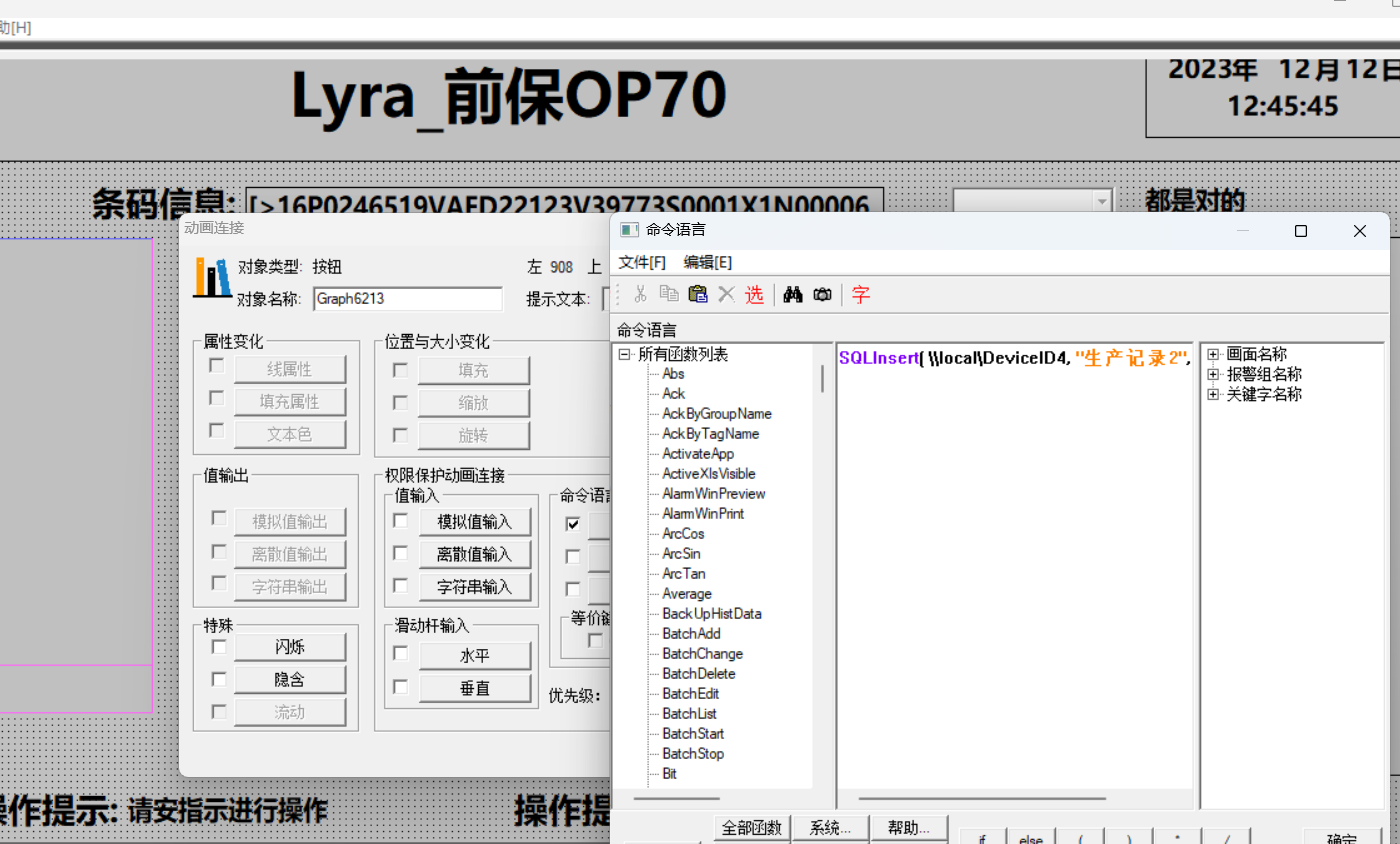Click the 对象名称 field containing Graph6213
Image resolution: width=1400 pixels, height=844 pixels.
coord(407,298)
